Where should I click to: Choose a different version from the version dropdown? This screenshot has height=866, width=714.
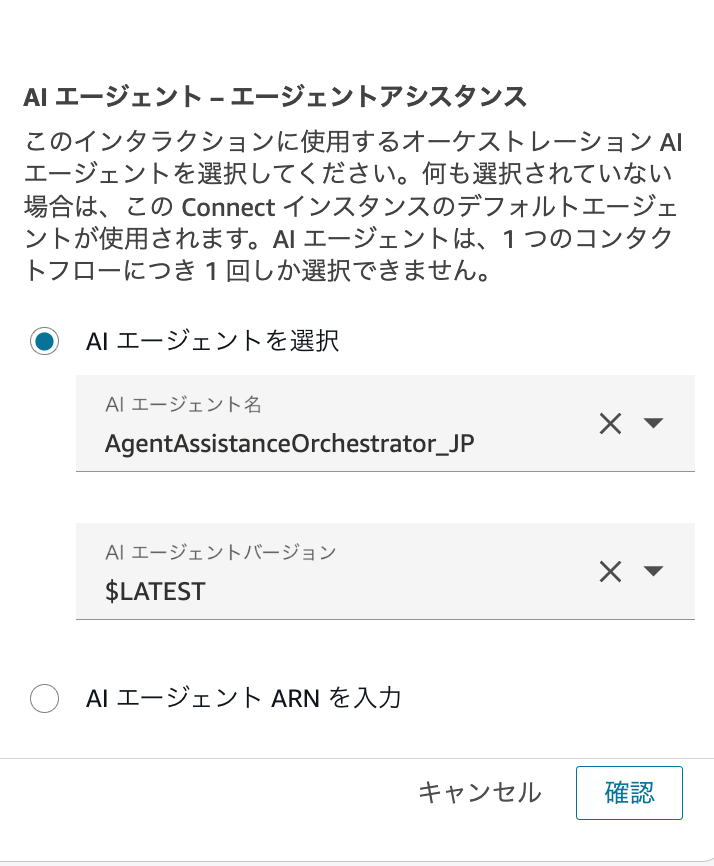653,571
